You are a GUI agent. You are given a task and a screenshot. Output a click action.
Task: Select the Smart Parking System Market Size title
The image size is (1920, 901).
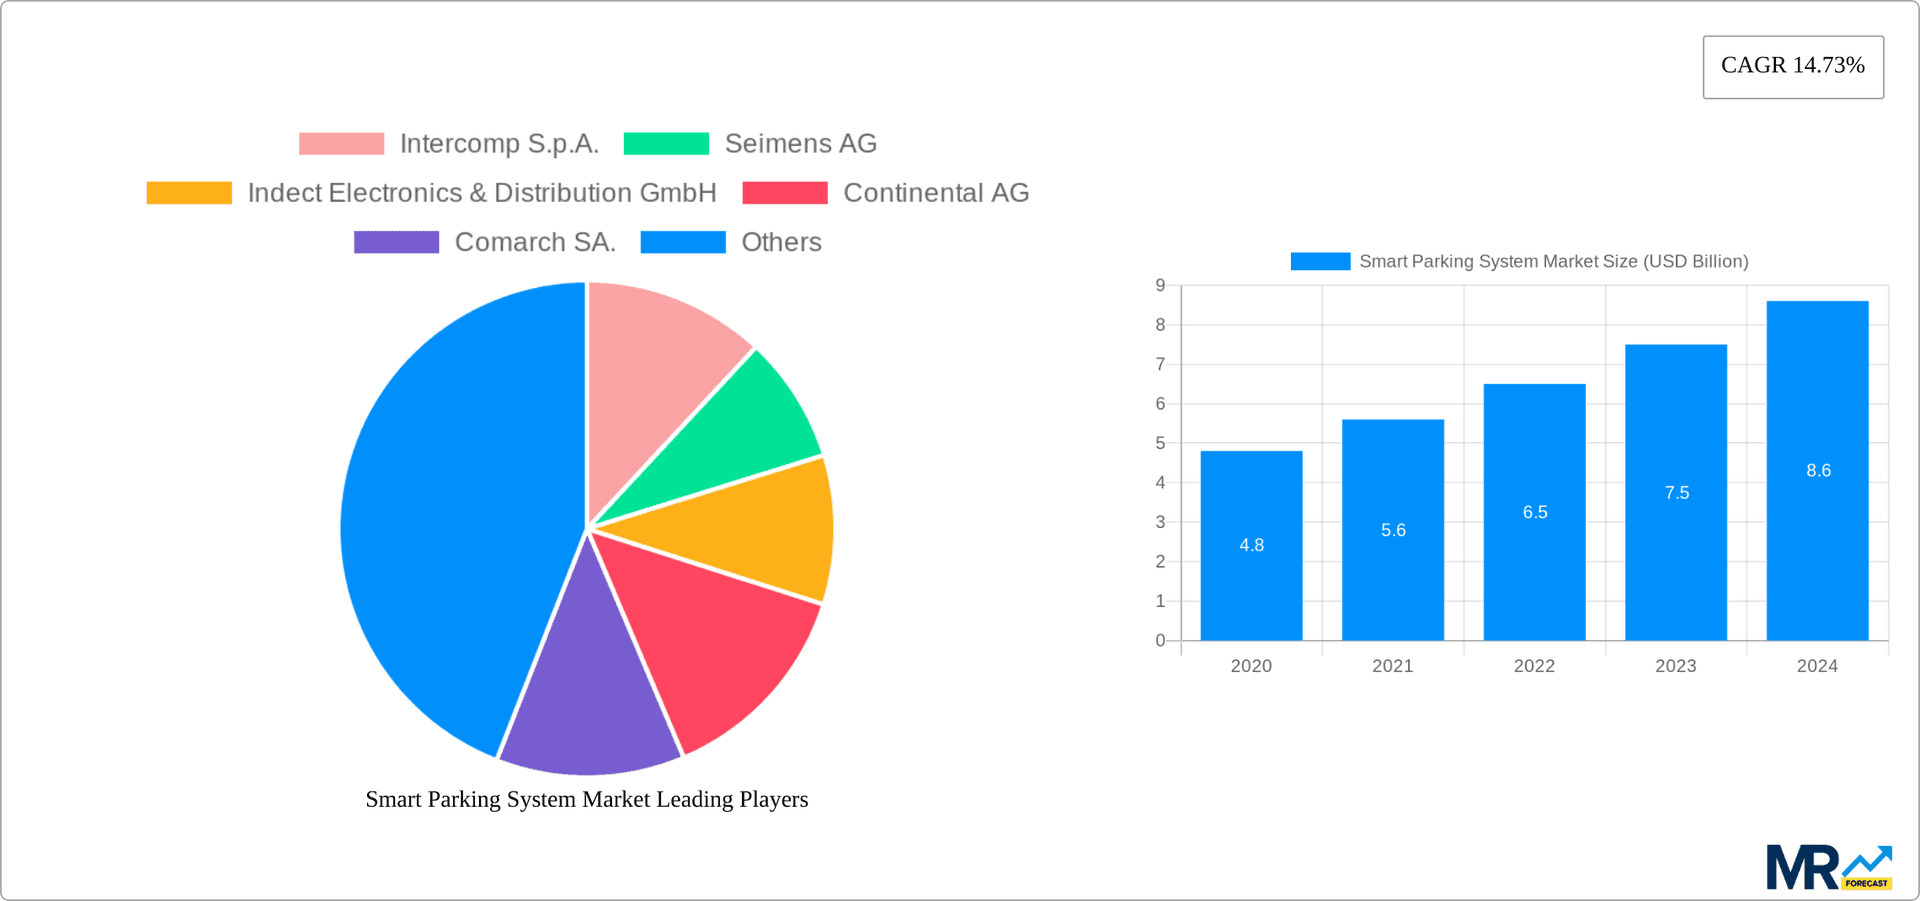pos(1552,261)
